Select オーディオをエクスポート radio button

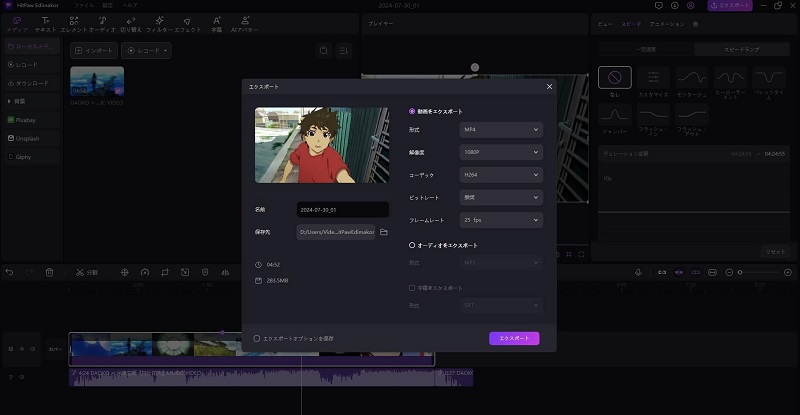(412, 245)
